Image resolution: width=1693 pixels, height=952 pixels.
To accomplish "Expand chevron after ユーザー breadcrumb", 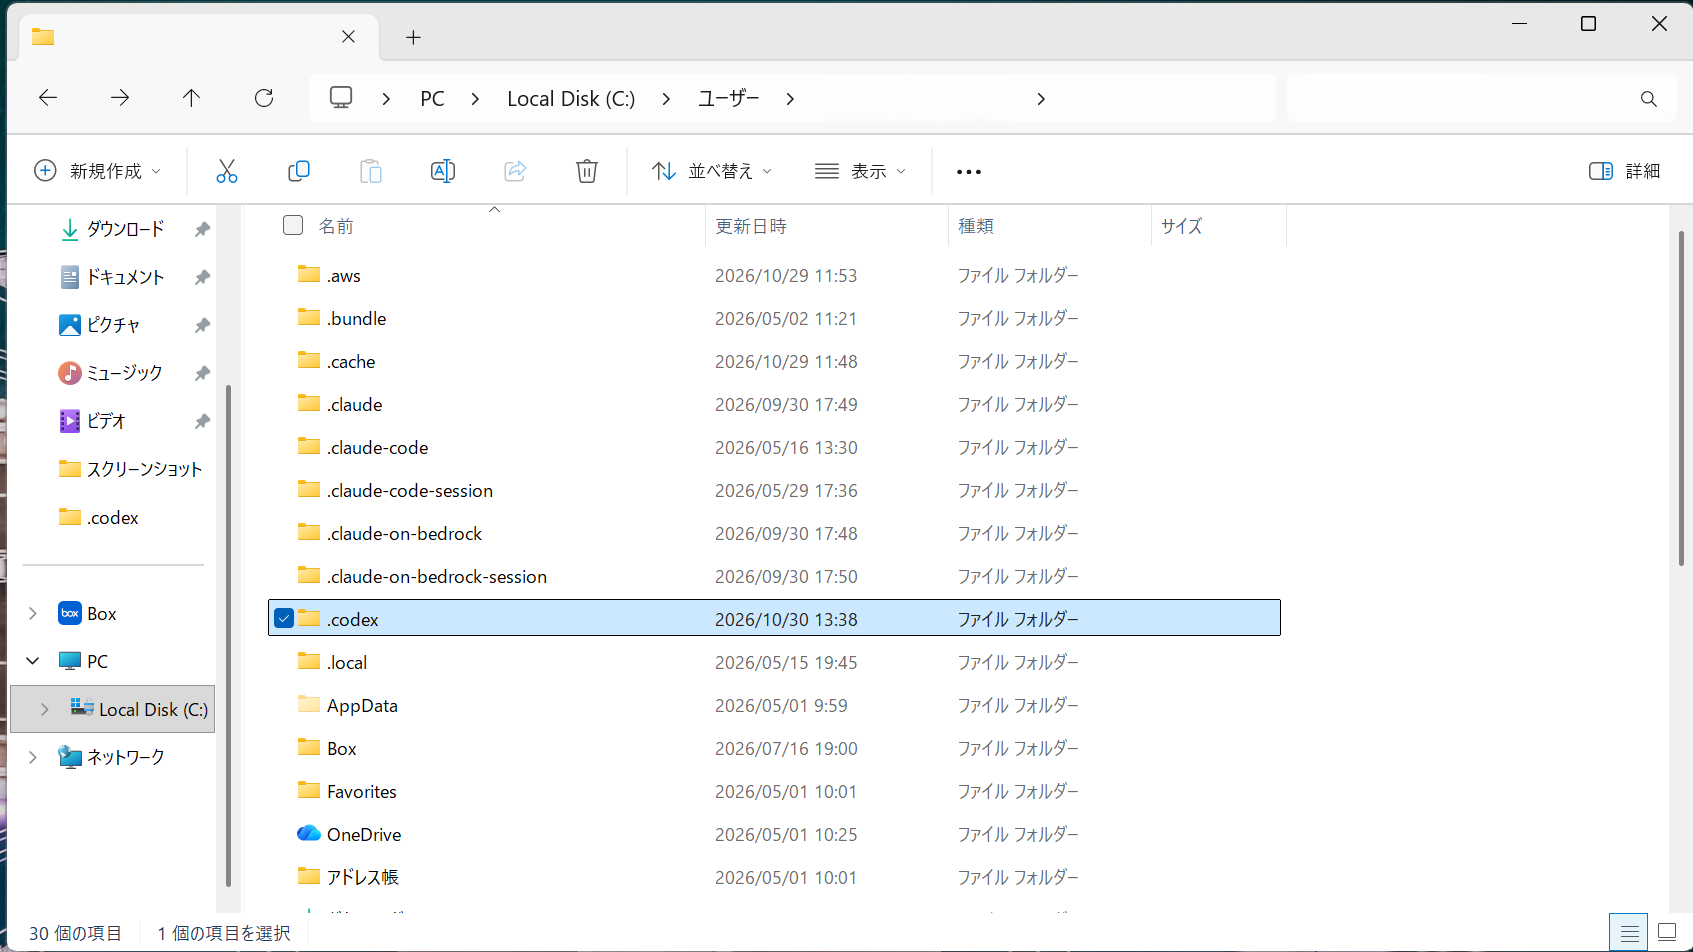I will [790, 99].
